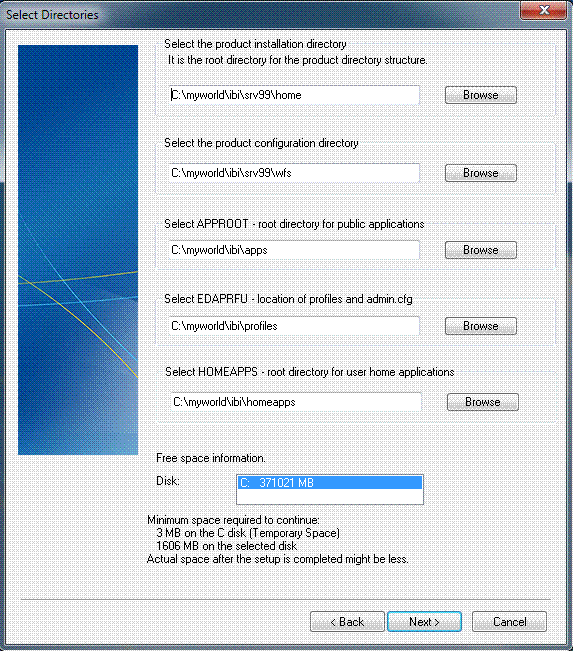Click the APPROOT path field
The width and height of the screenshot is (573, 651).
294,250
